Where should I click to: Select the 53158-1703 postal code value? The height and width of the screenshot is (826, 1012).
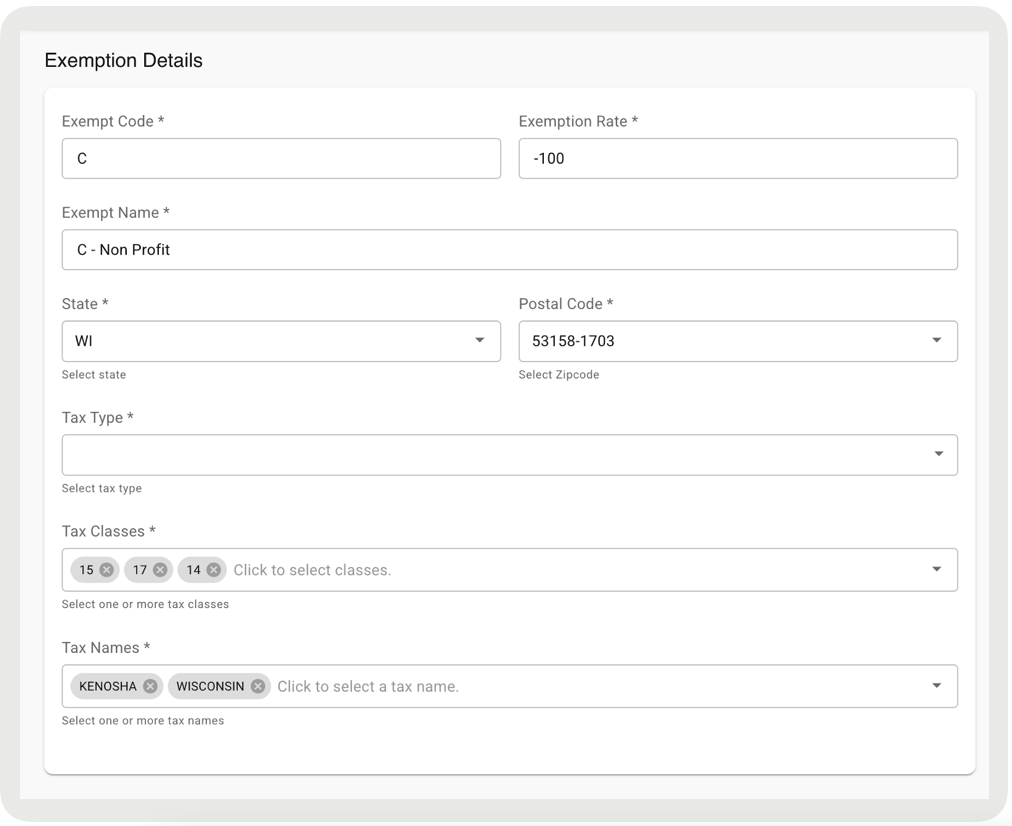click(573, 341)
